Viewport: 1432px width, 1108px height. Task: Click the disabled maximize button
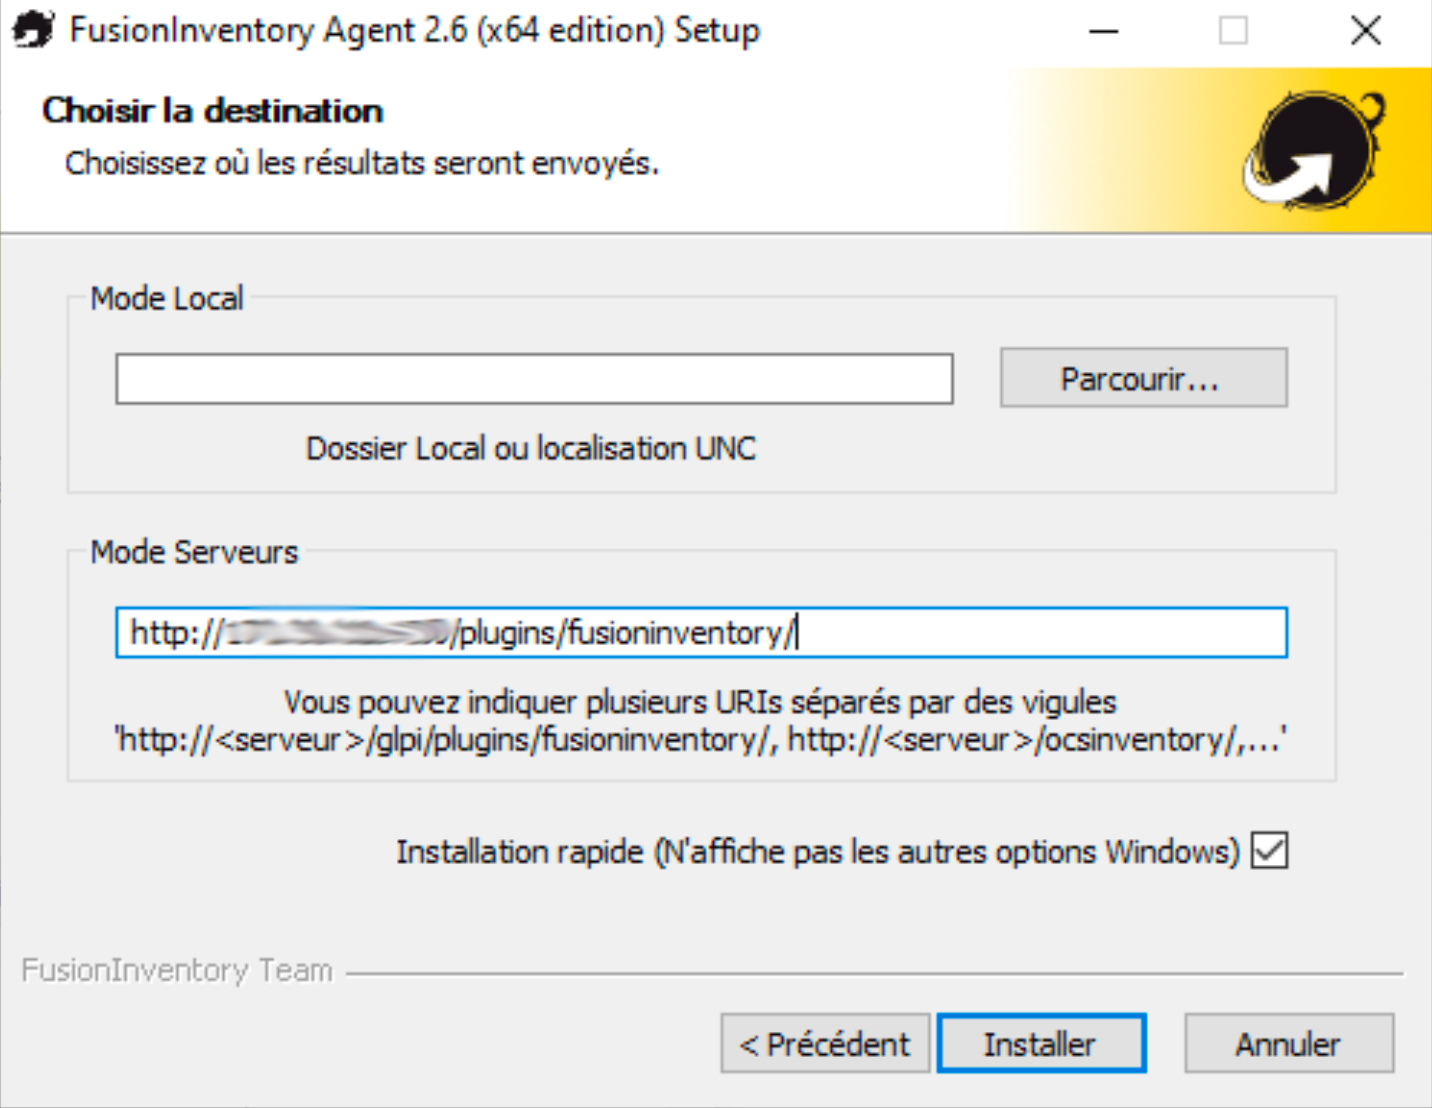point(1233,31)
